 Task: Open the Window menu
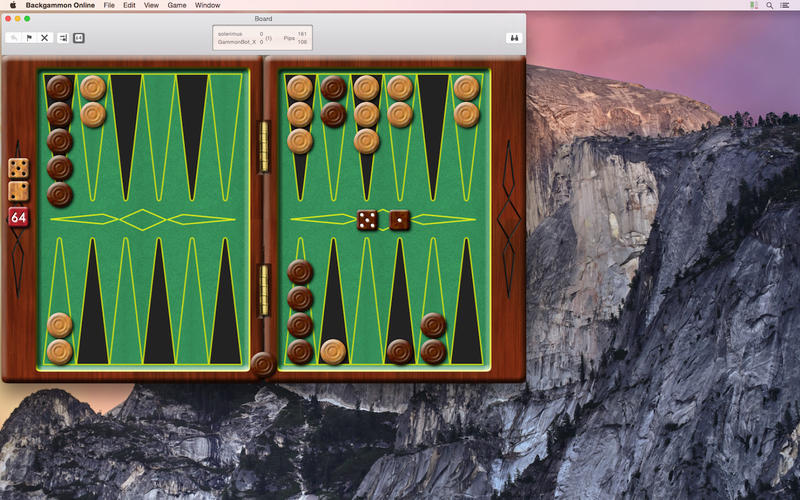coord(207,5)
